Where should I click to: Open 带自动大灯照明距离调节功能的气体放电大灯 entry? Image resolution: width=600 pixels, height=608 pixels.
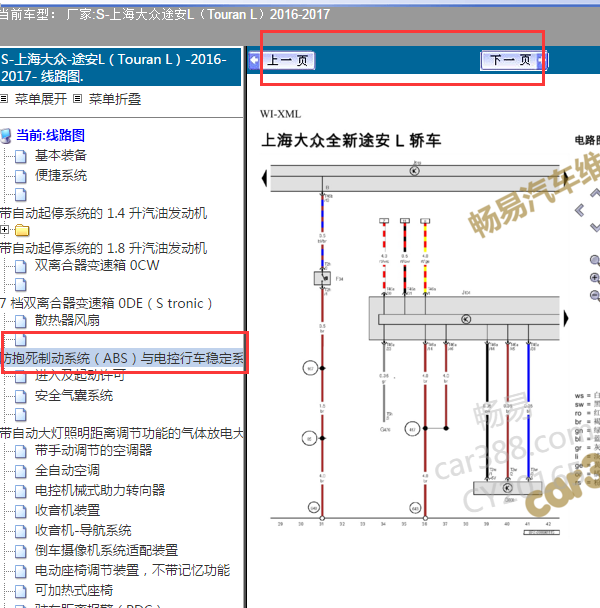click(x=122, y=433)
